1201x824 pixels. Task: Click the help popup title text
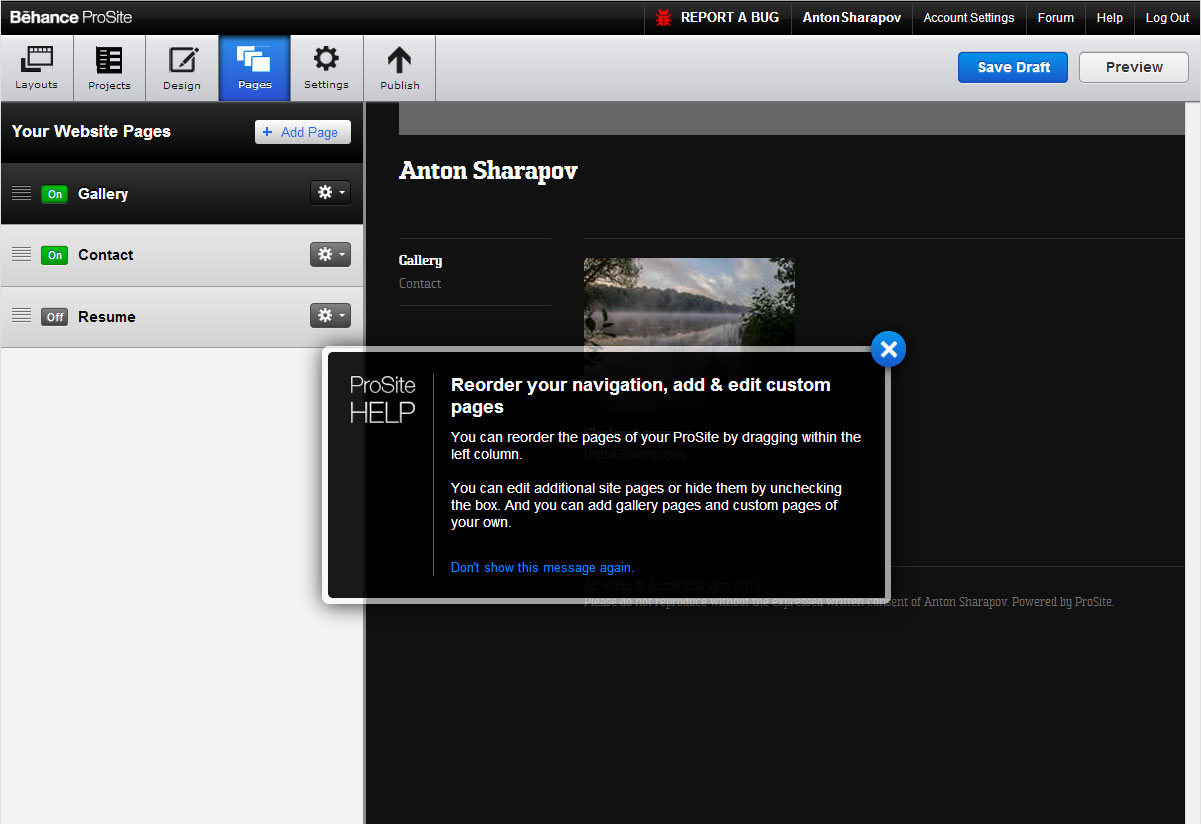point(641,396)
